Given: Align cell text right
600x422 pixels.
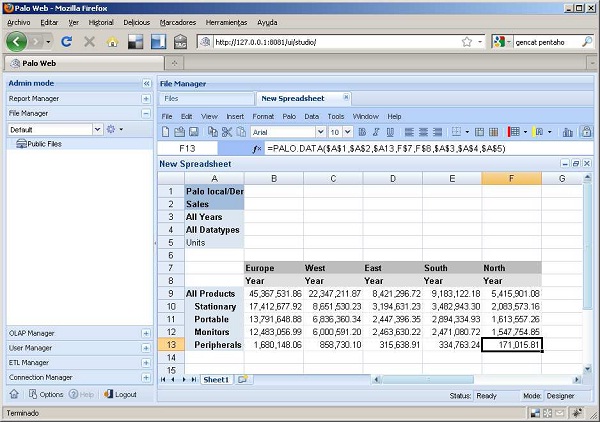Looking at the screenshot, I should pyautogui.click(x=437, y=132).
